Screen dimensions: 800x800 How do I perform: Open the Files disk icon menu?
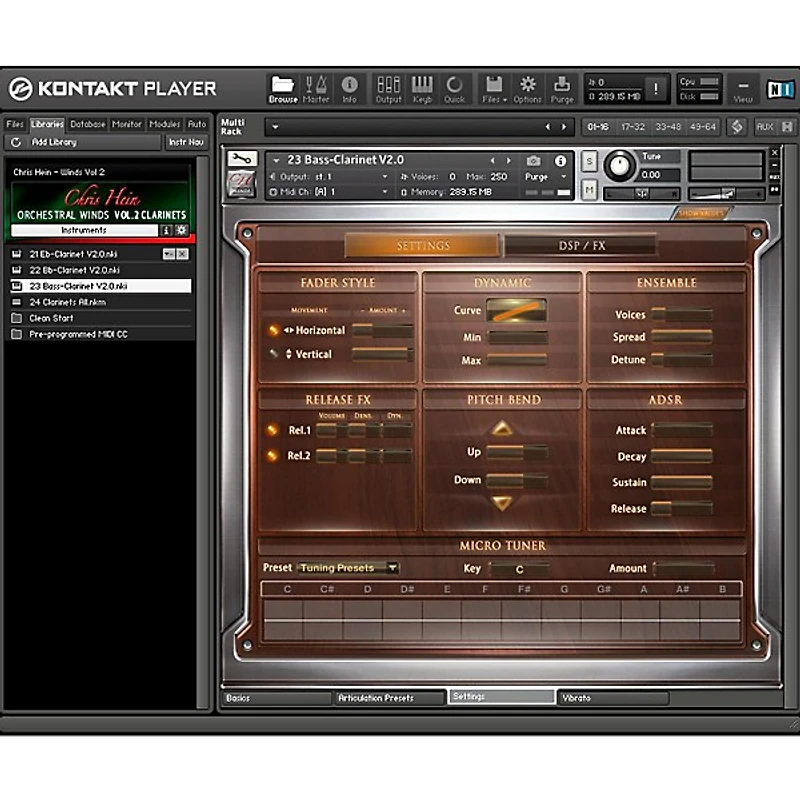coord(494,90)
